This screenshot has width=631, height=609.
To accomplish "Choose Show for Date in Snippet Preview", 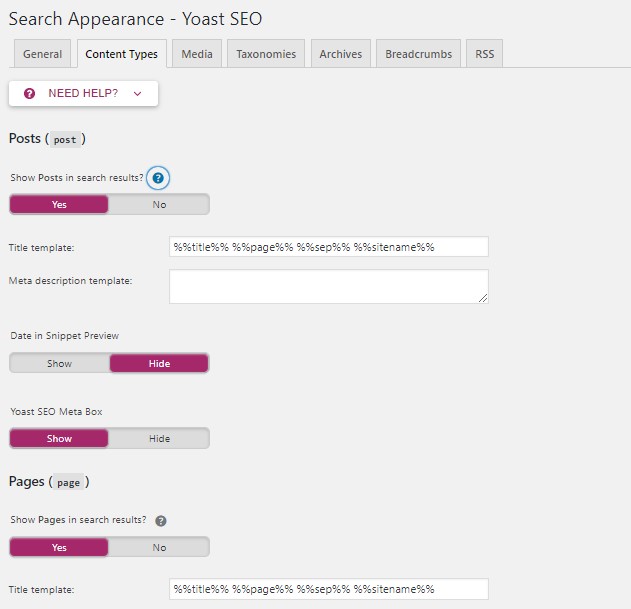I will point(60,363).
